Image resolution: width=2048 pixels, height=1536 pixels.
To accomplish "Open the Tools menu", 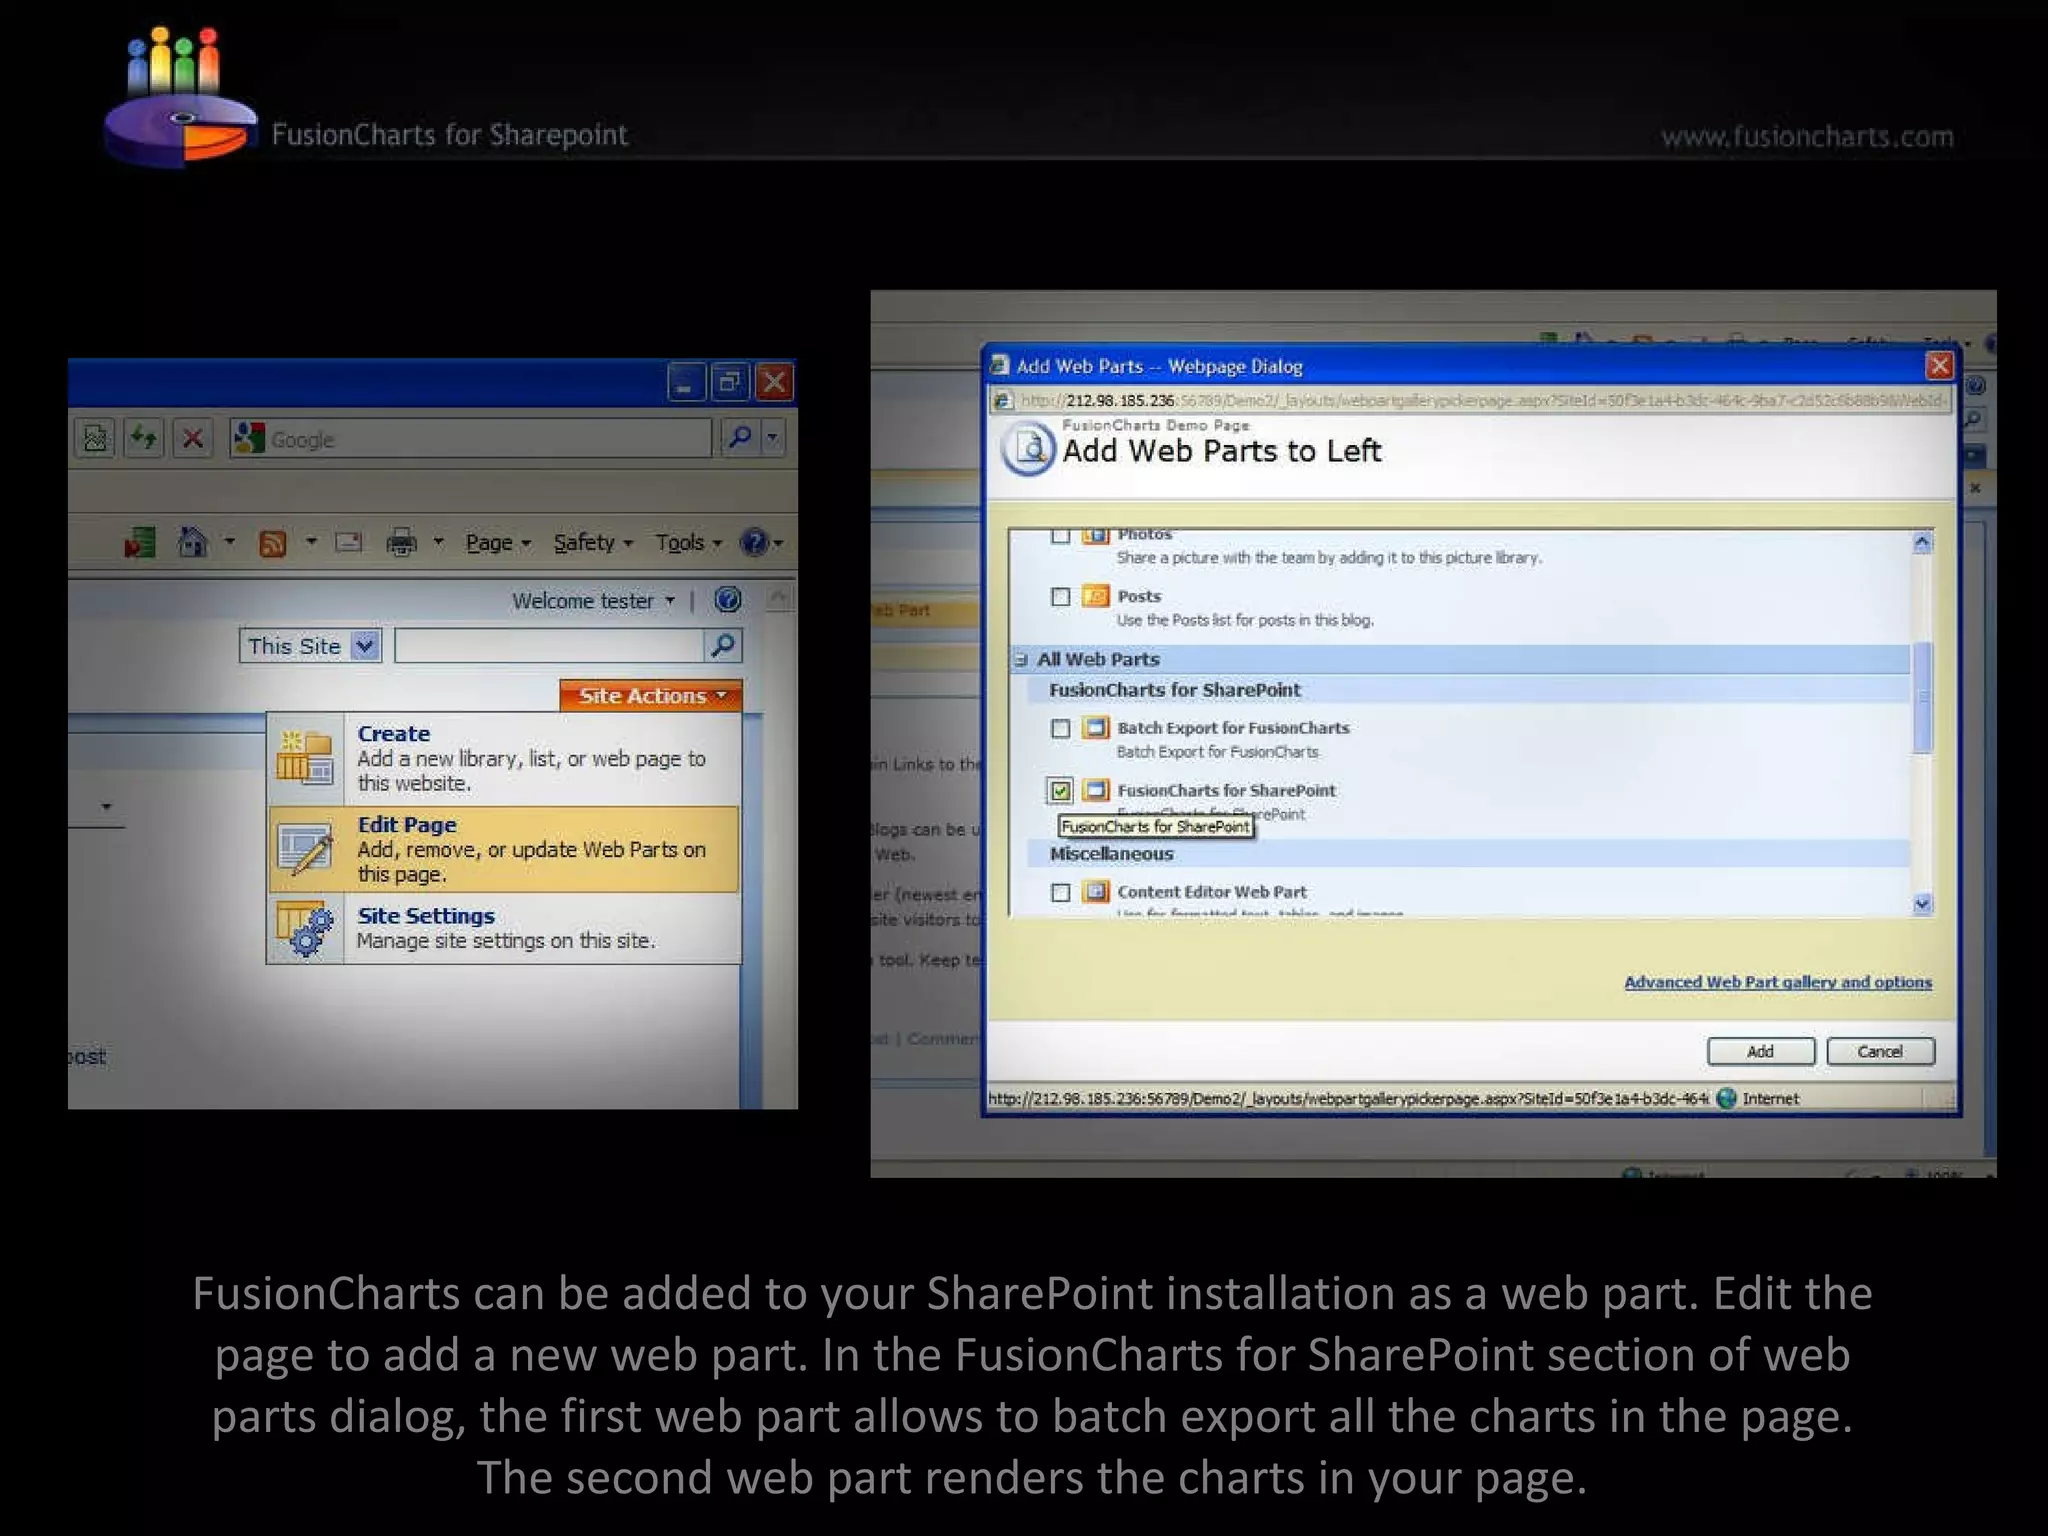I will [688, 543].
